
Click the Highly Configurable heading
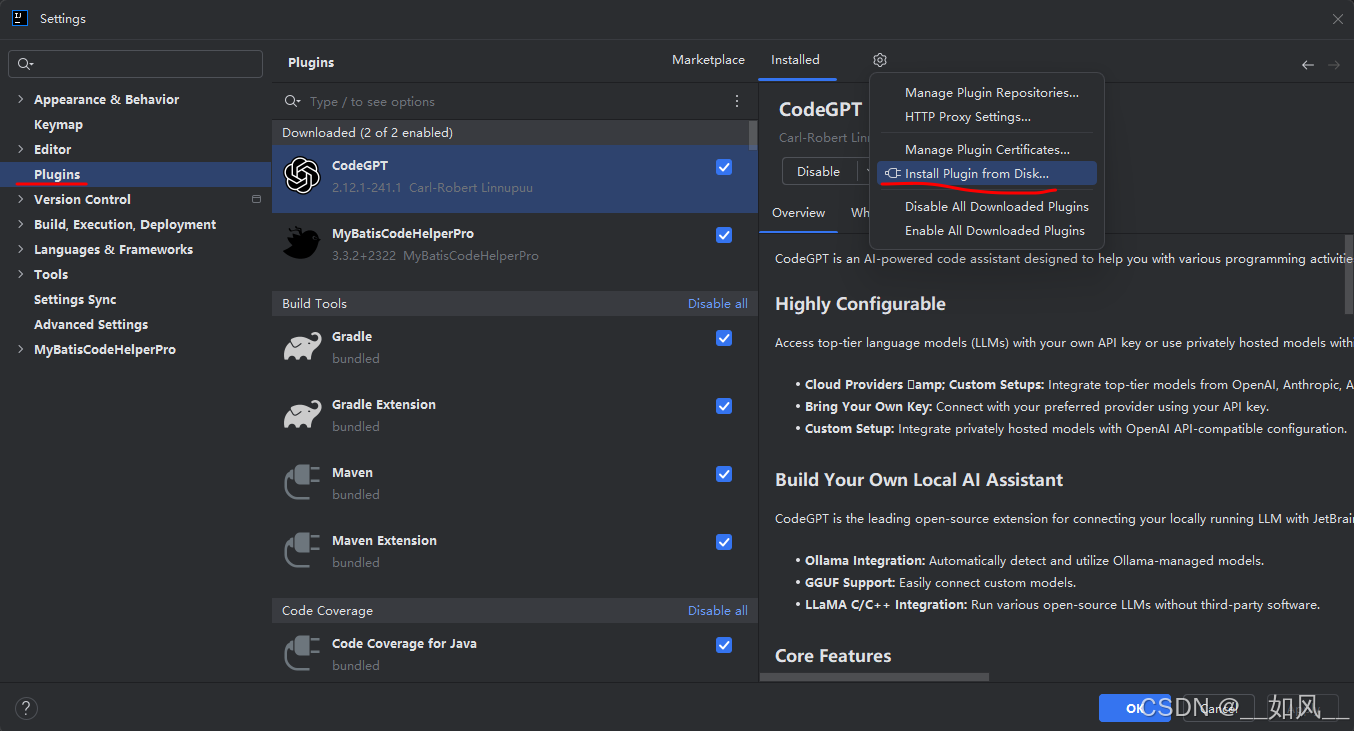(x=860, y=304)
